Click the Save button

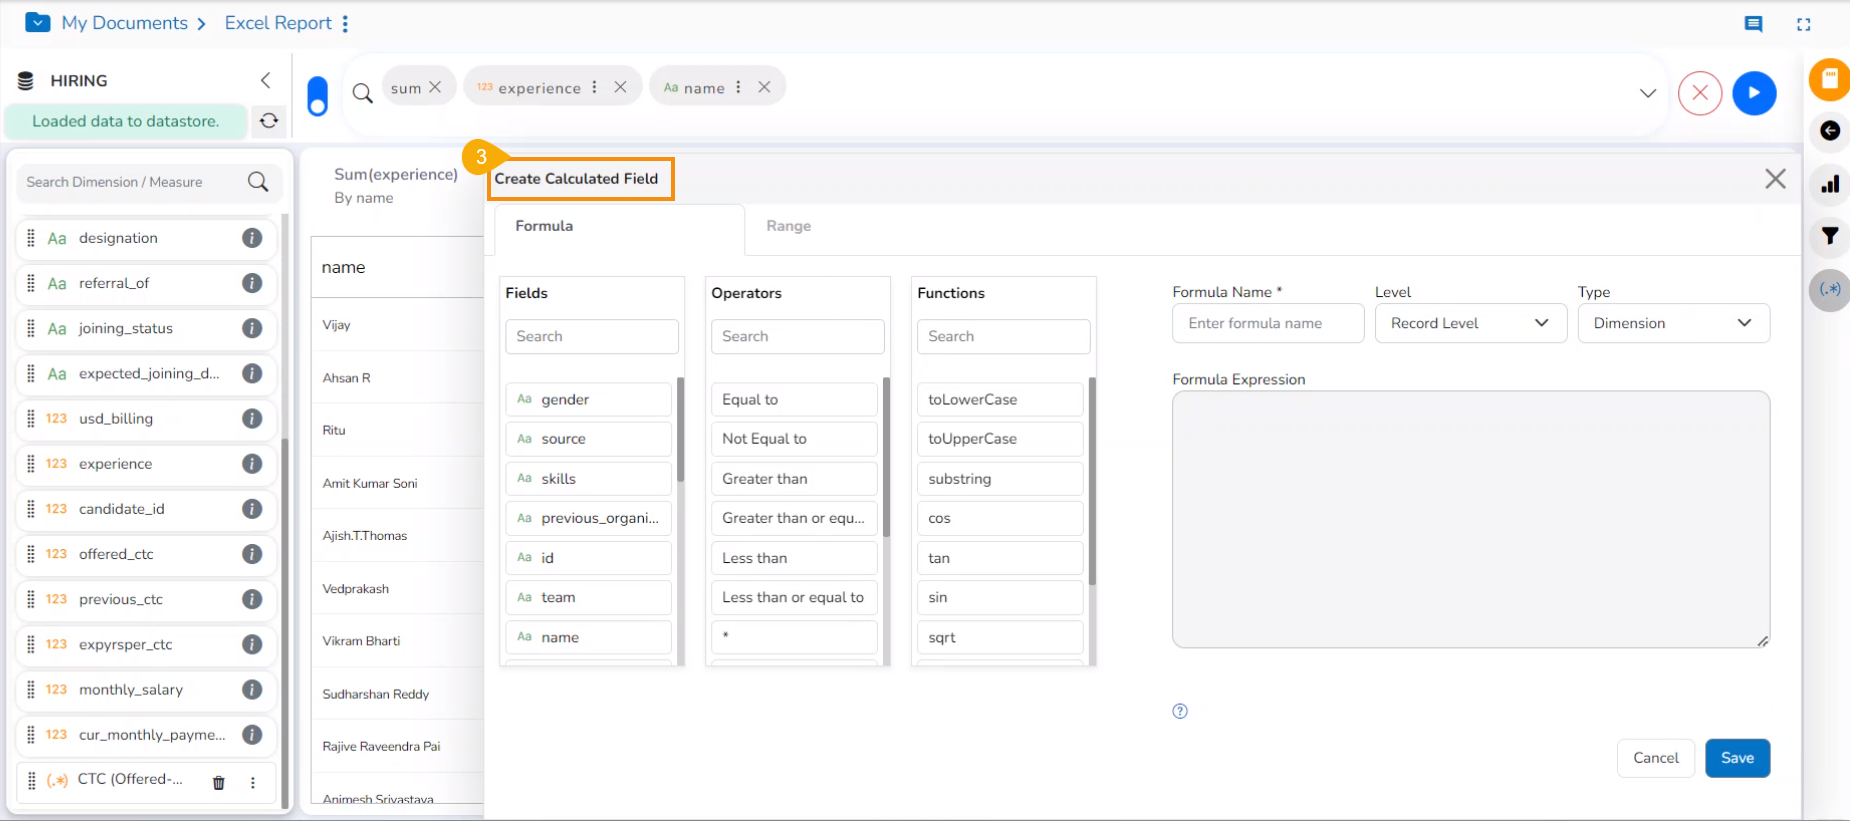[x=1737, y=758]
